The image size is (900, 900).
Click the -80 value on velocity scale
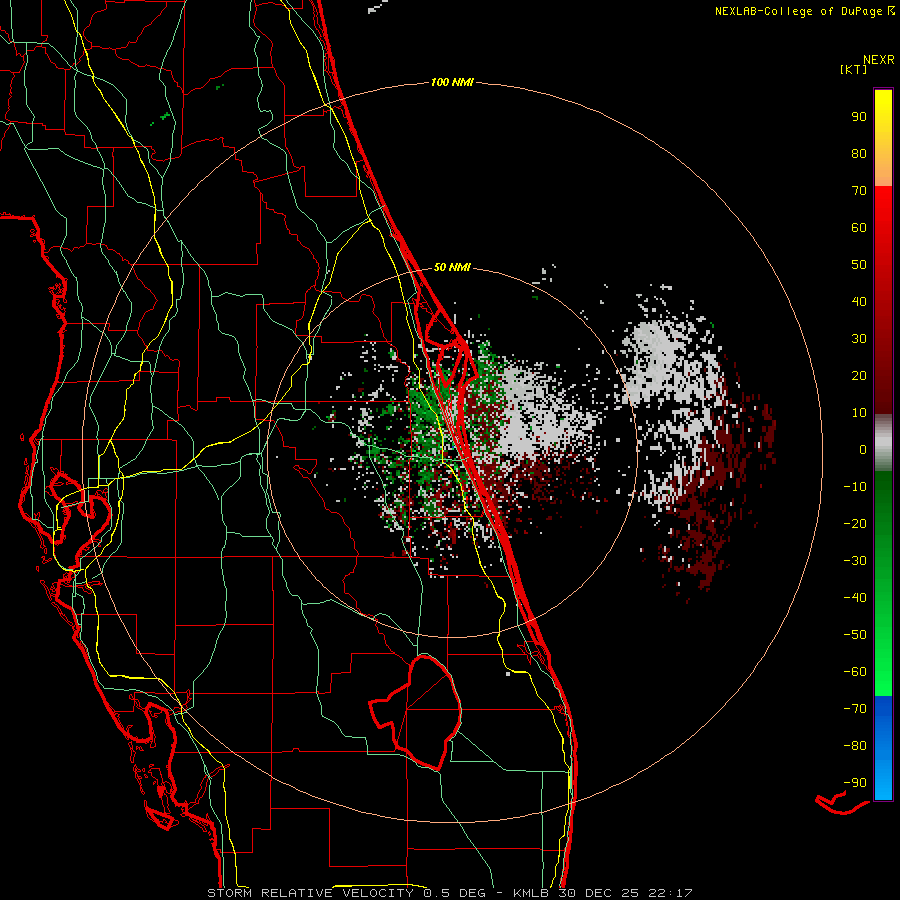click(855, 746)
